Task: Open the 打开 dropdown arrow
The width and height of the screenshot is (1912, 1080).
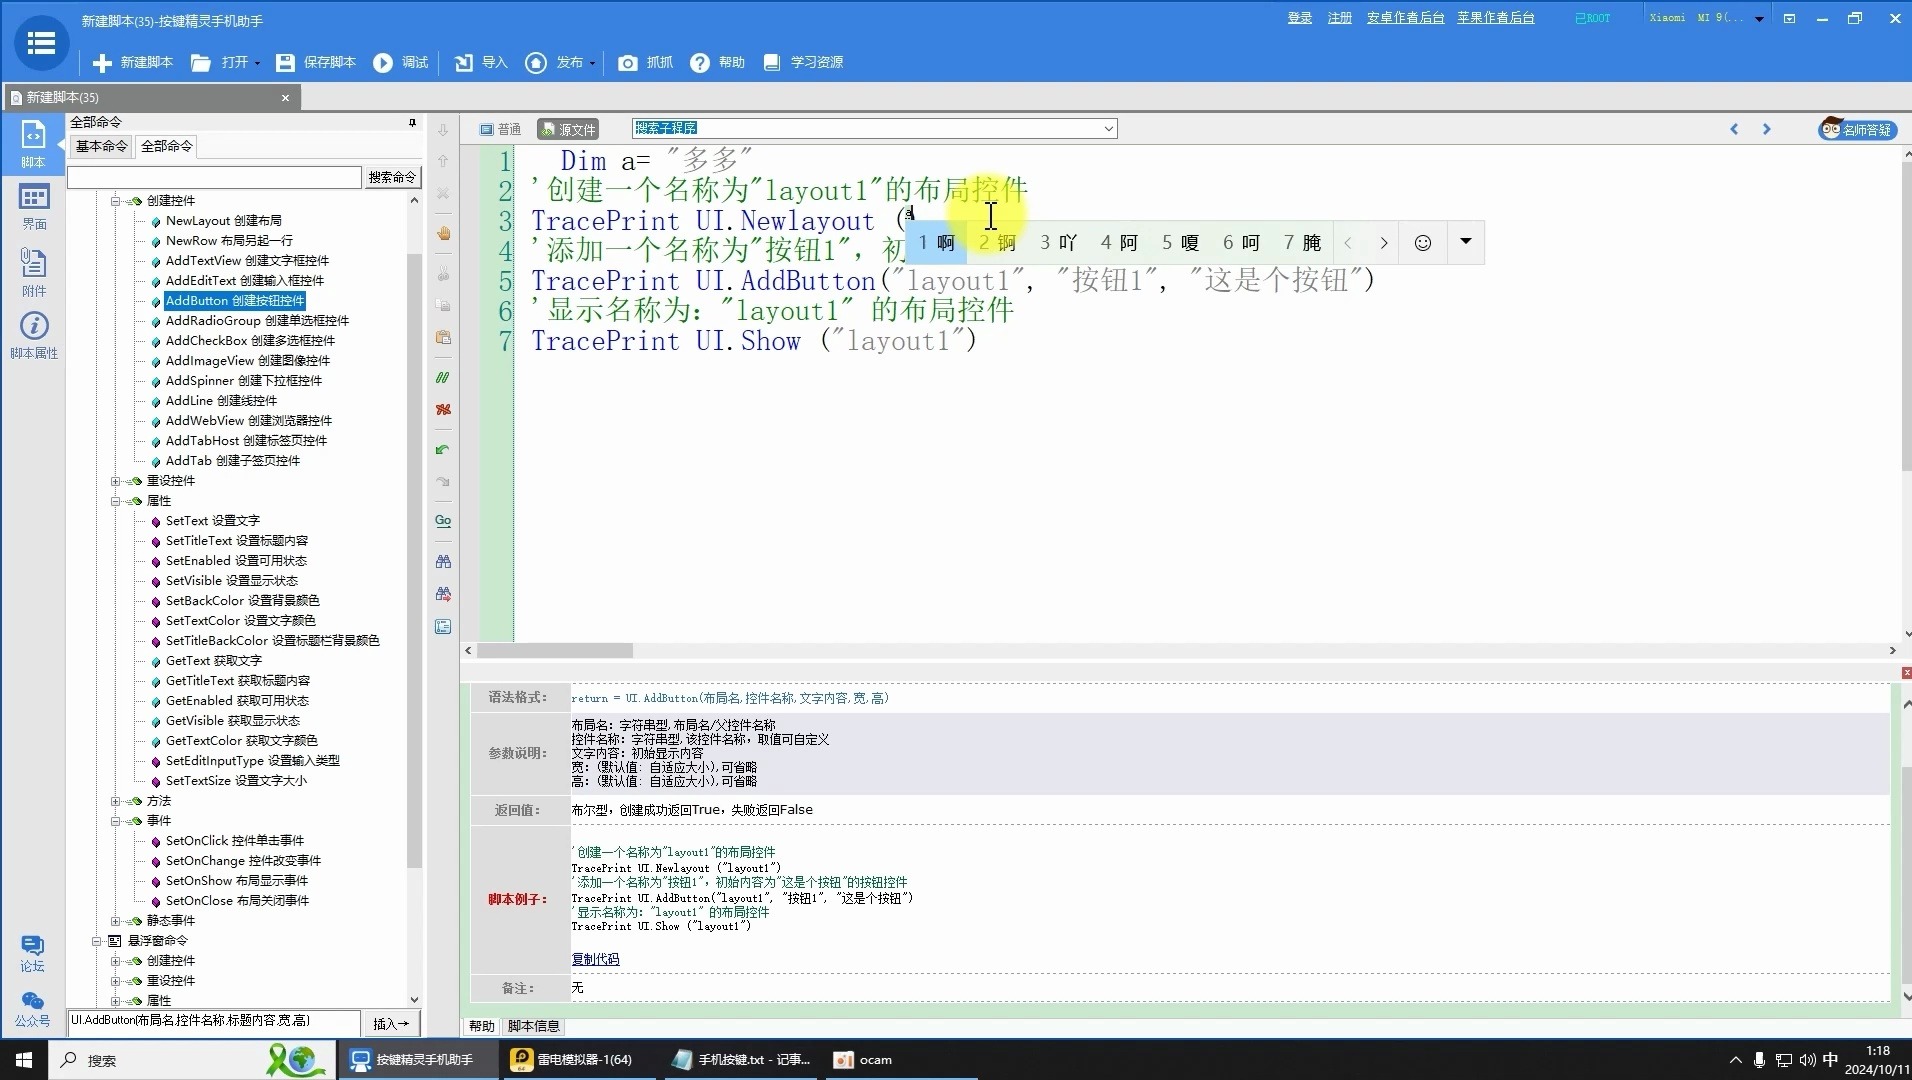Action: (x=257, y=63)
